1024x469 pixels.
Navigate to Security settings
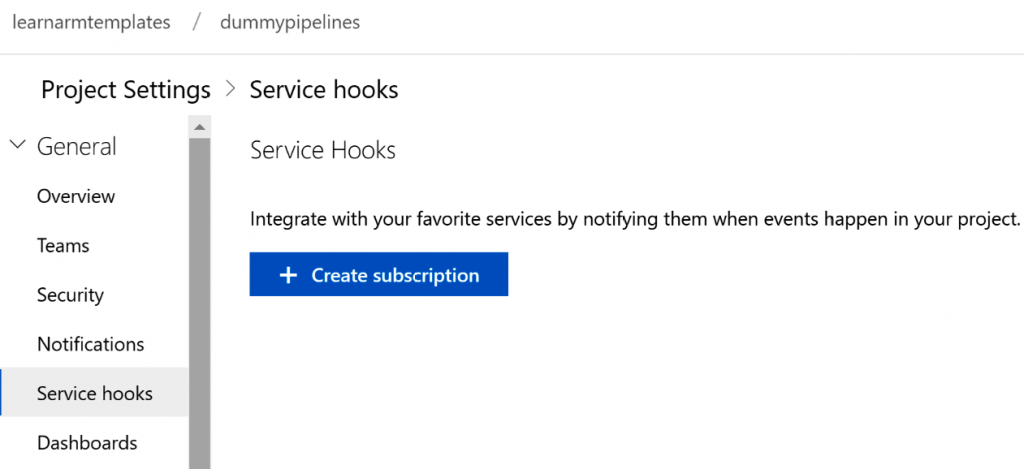(x=70, y=295)
